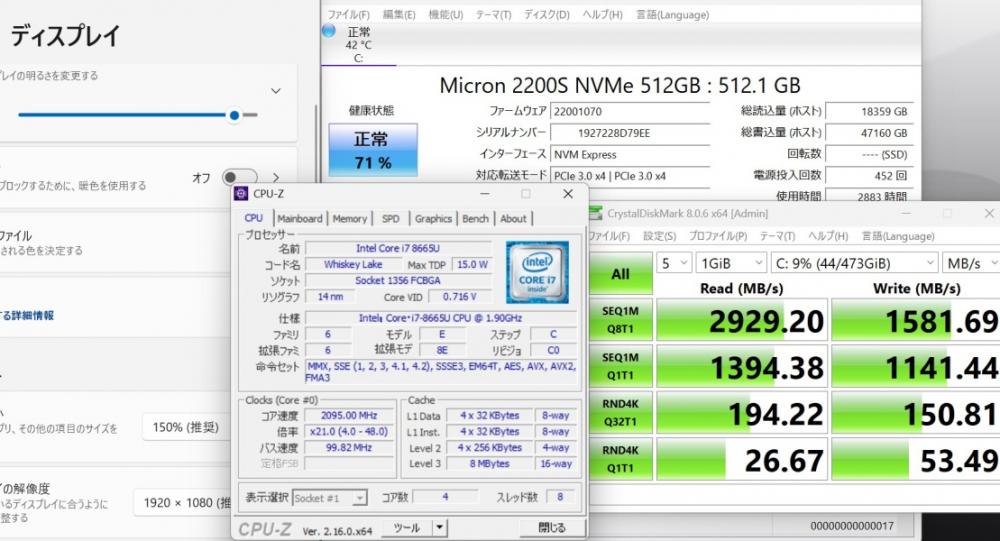
Task: Switch to the Graphics tab in CPU-Z
Action: pos(433,218)
